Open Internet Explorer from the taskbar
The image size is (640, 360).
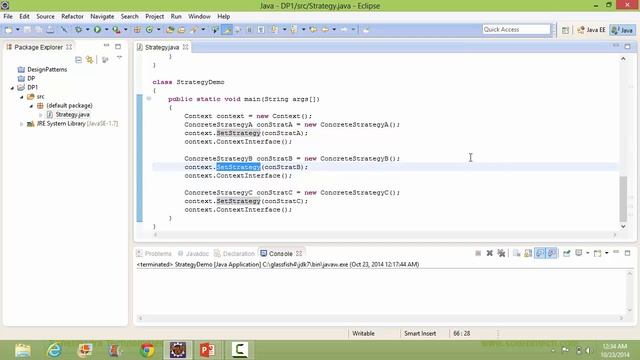pyautogui.click(x=54, y=350)
